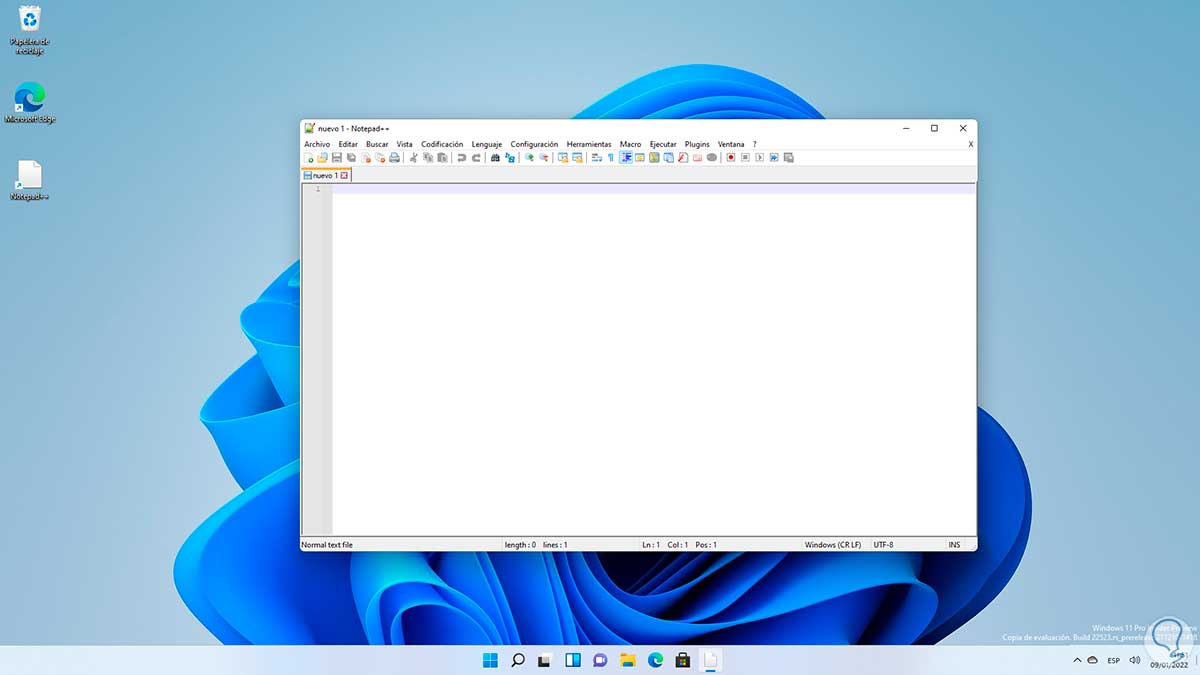Print the document using the printer icon
Viewport: 1200px width, 675px height.
tap(395, 158)
